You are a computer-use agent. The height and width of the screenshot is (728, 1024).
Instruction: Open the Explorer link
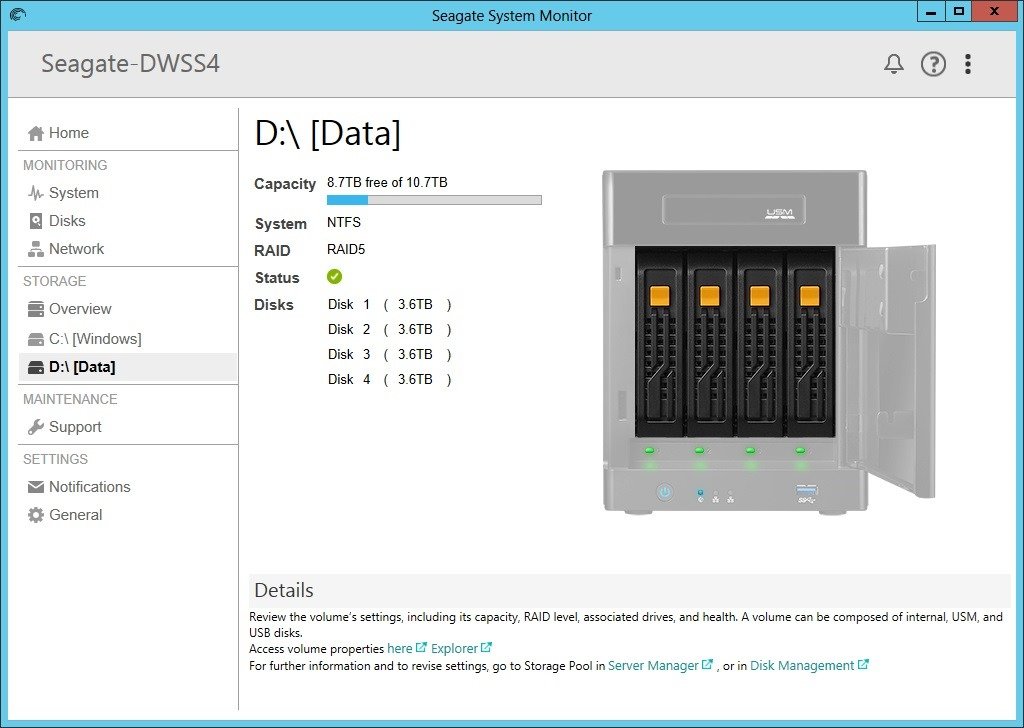coord(455,648)
